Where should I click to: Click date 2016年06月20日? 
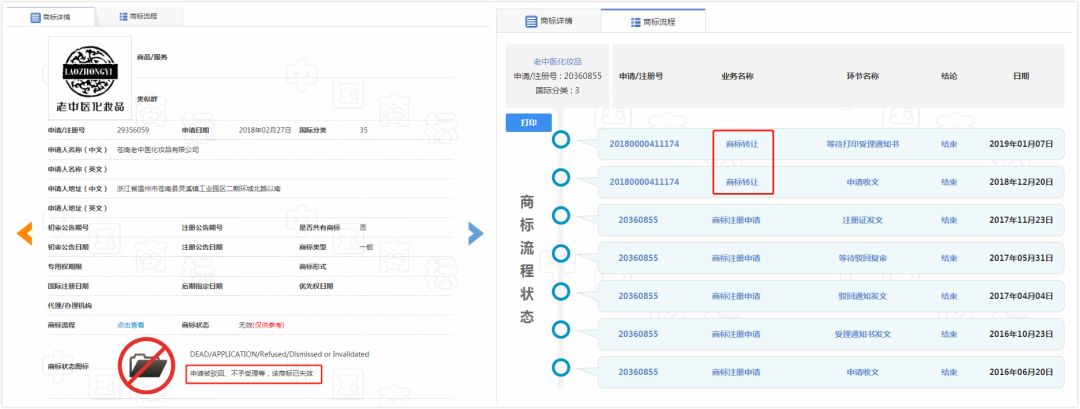point(1021,372)
